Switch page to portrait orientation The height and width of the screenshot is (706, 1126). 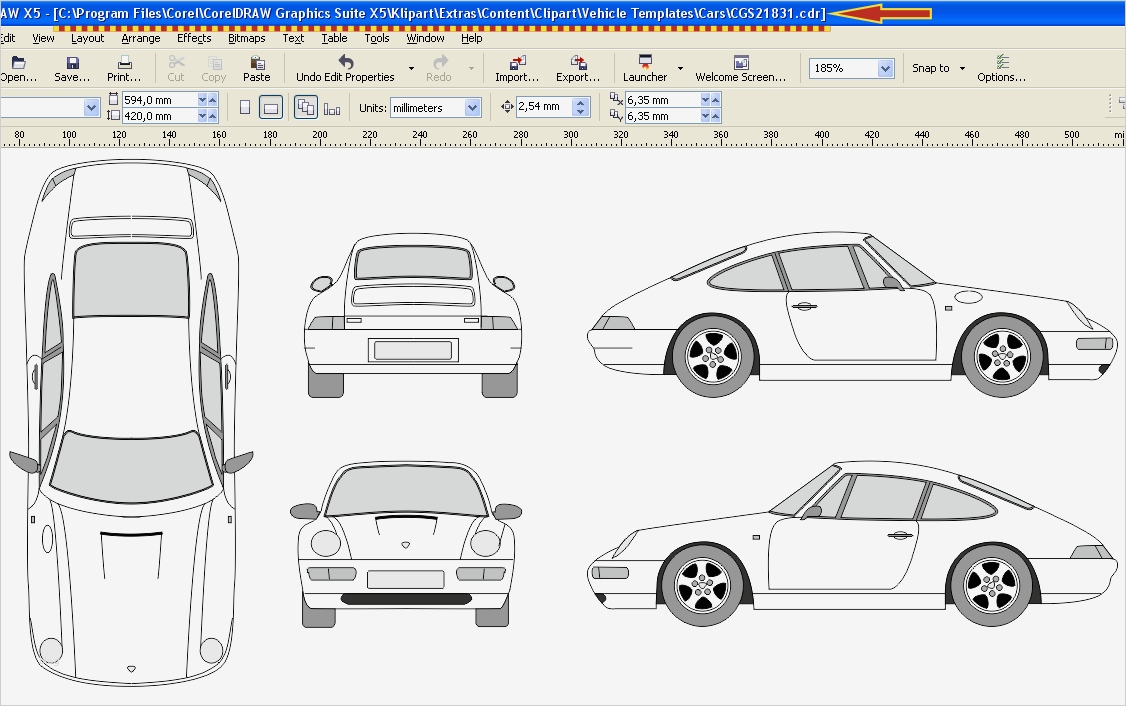[245, 107]
